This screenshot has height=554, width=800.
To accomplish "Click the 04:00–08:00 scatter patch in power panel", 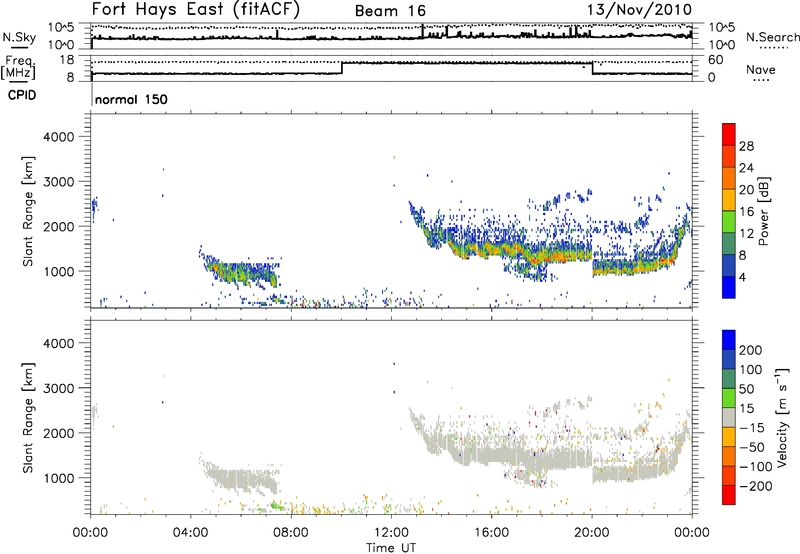I will [x=240, y=271].
